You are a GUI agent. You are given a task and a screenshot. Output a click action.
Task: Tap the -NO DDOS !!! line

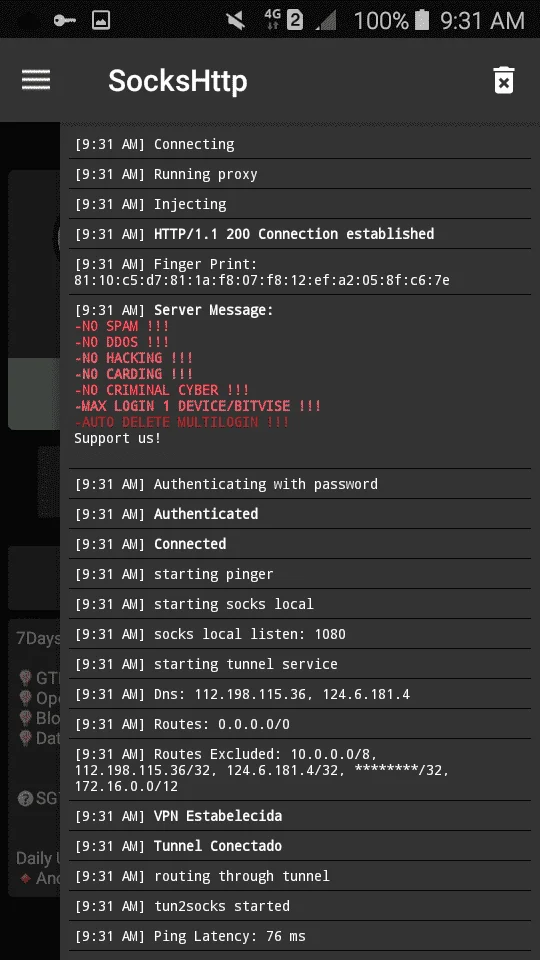pos(121,342)
